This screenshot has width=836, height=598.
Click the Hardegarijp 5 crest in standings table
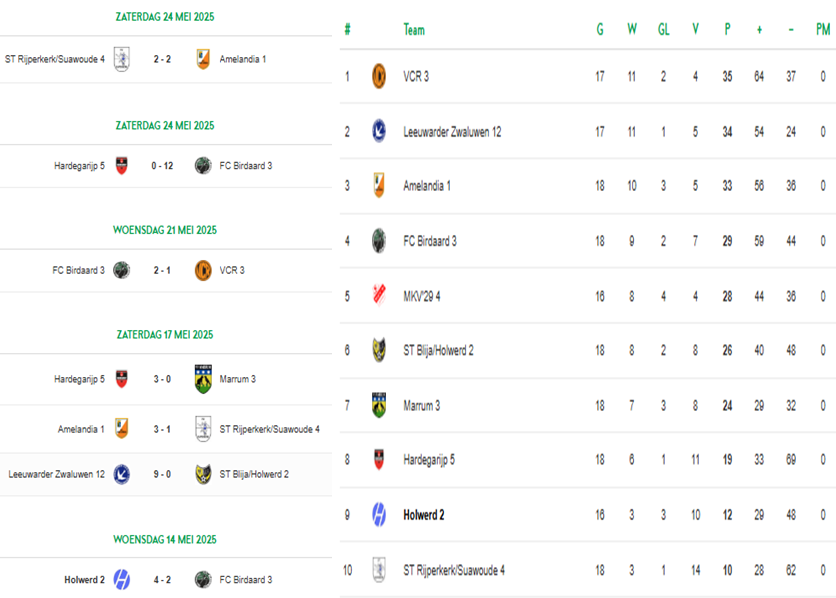click(379, 459)
